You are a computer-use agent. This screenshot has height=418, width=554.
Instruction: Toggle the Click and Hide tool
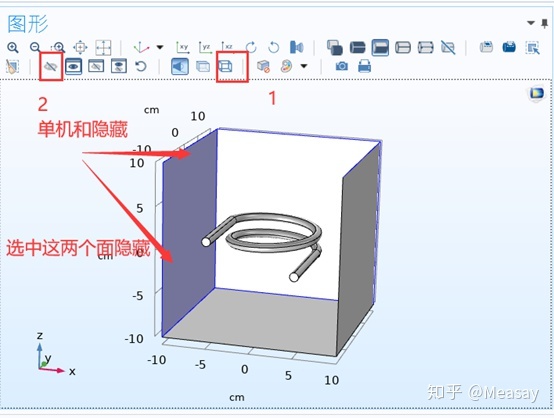click(51, 66)
